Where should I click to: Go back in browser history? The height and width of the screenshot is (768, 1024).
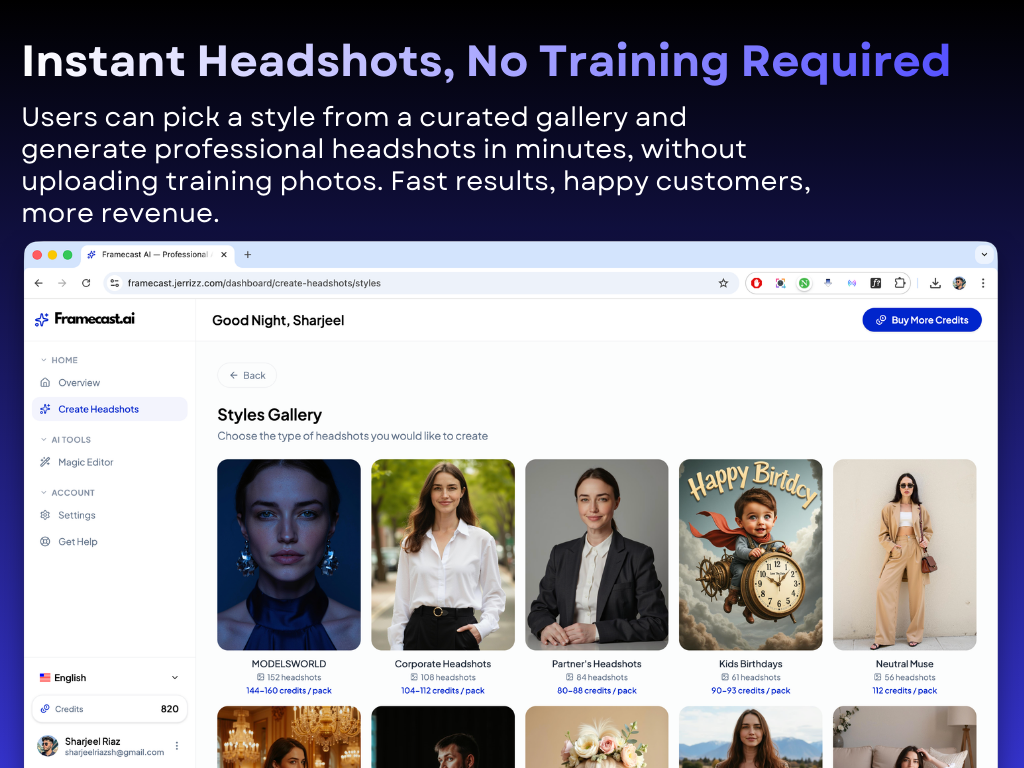pyautogui.click(x=39, y=283)
